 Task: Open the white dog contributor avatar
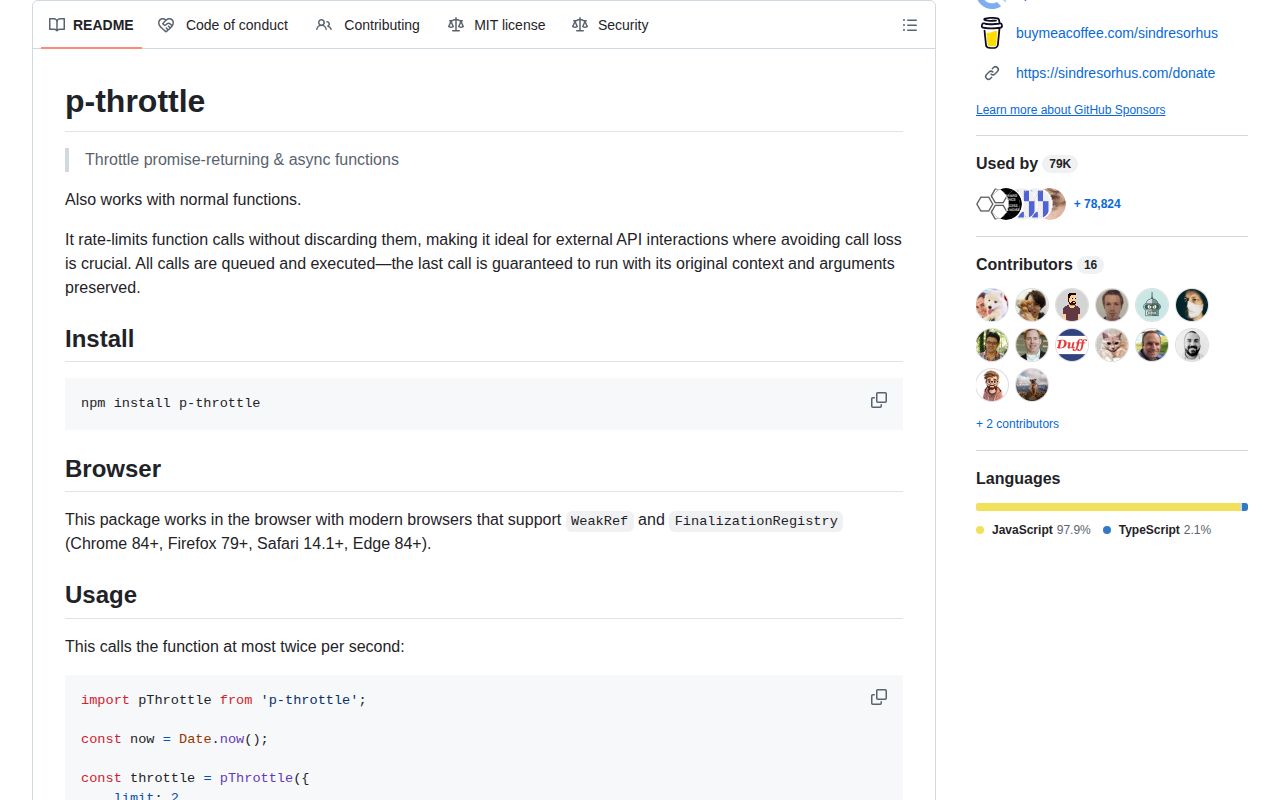992,305
